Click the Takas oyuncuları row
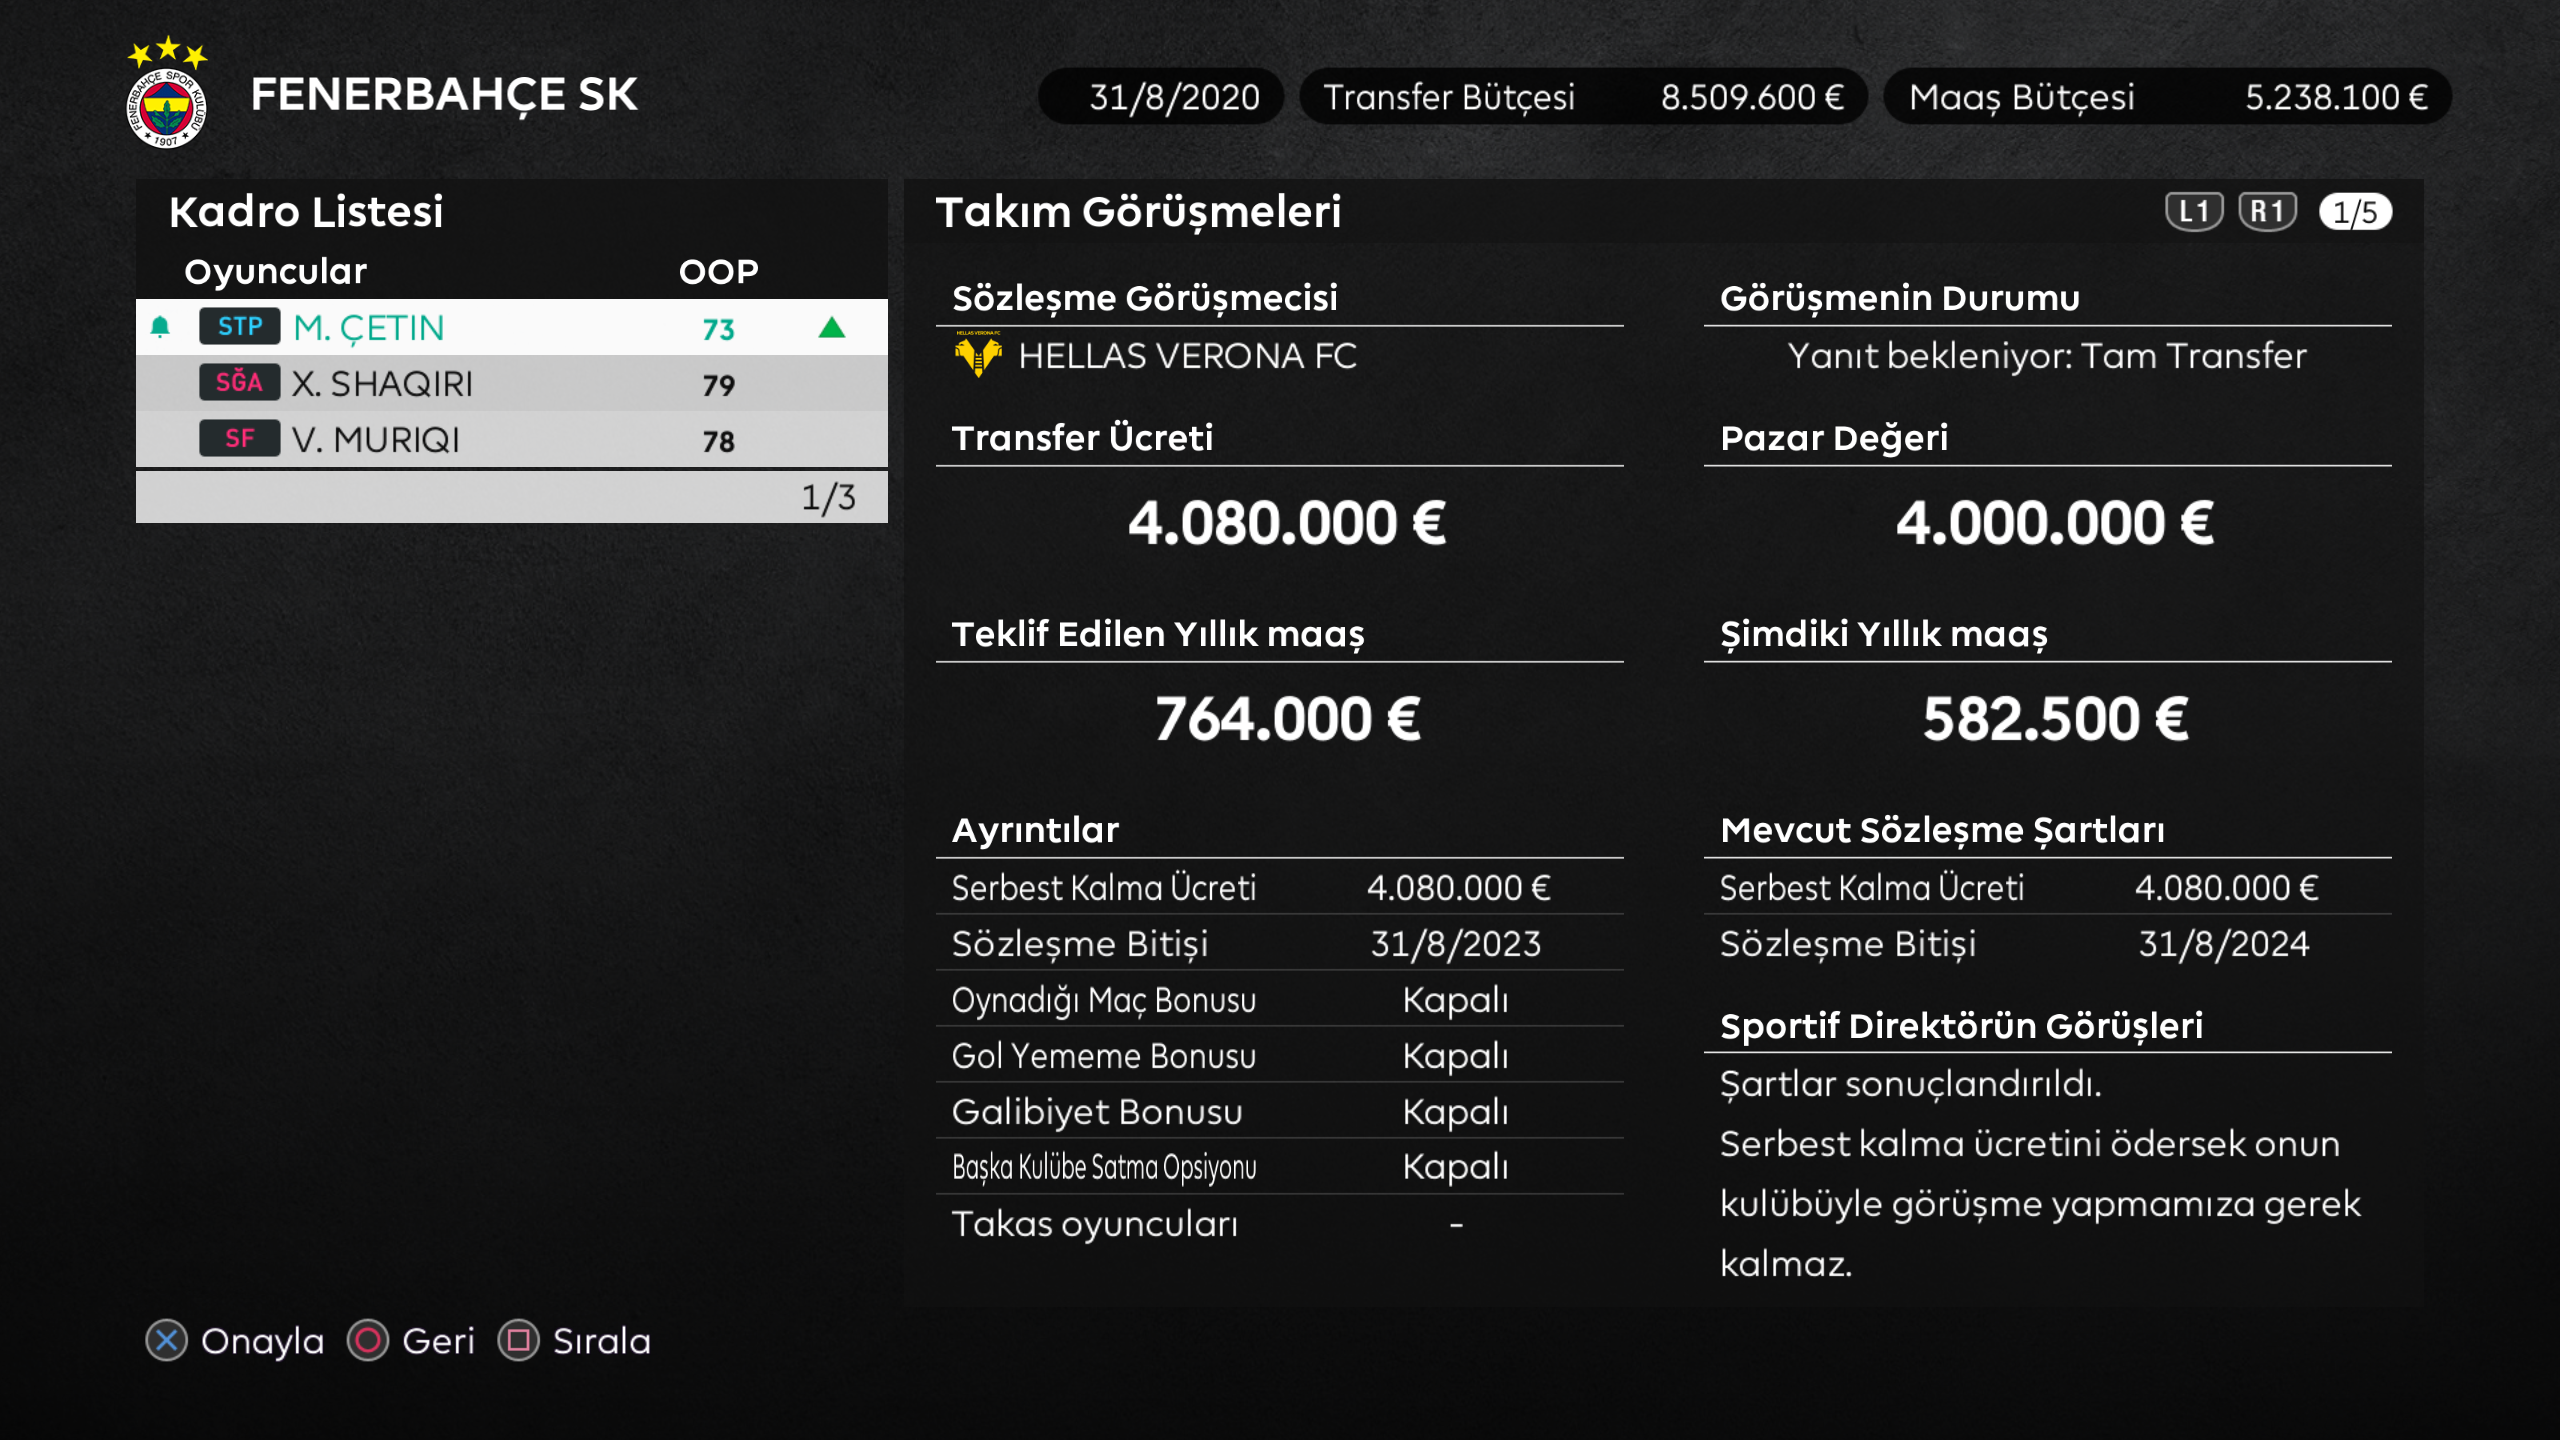This screenshot has width=2560, height=1440. (x=1279, y=1223)
